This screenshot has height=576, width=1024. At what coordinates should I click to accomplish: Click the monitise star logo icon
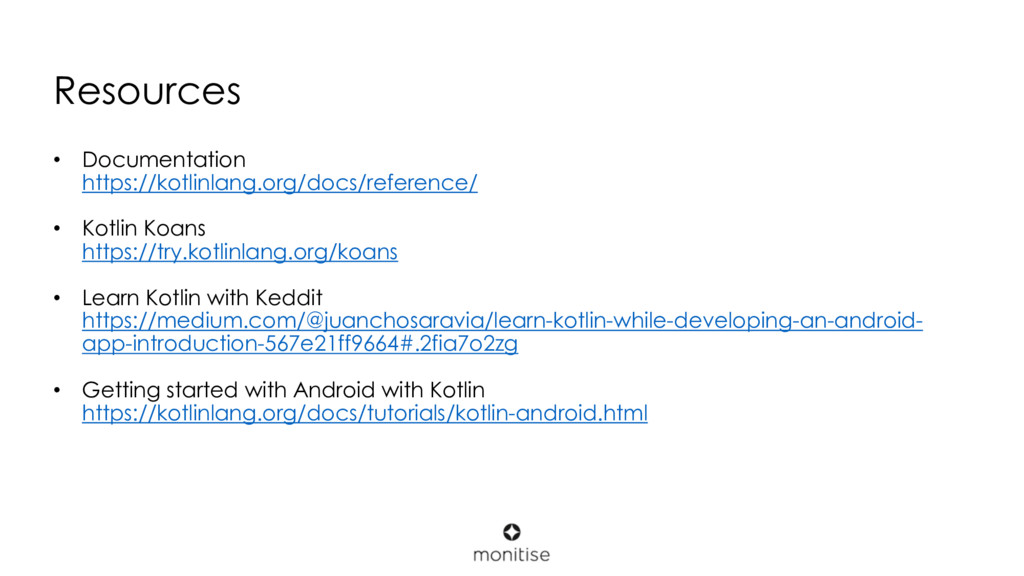pos(511,532)
